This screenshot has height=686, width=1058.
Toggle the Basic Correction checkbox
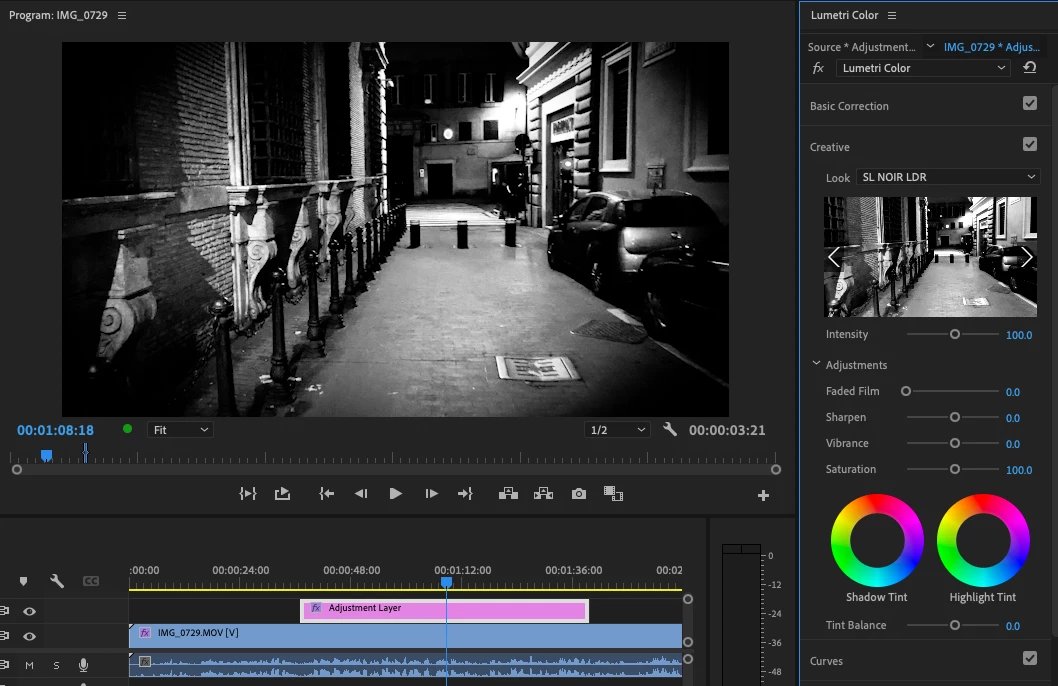click(1030, 104)
